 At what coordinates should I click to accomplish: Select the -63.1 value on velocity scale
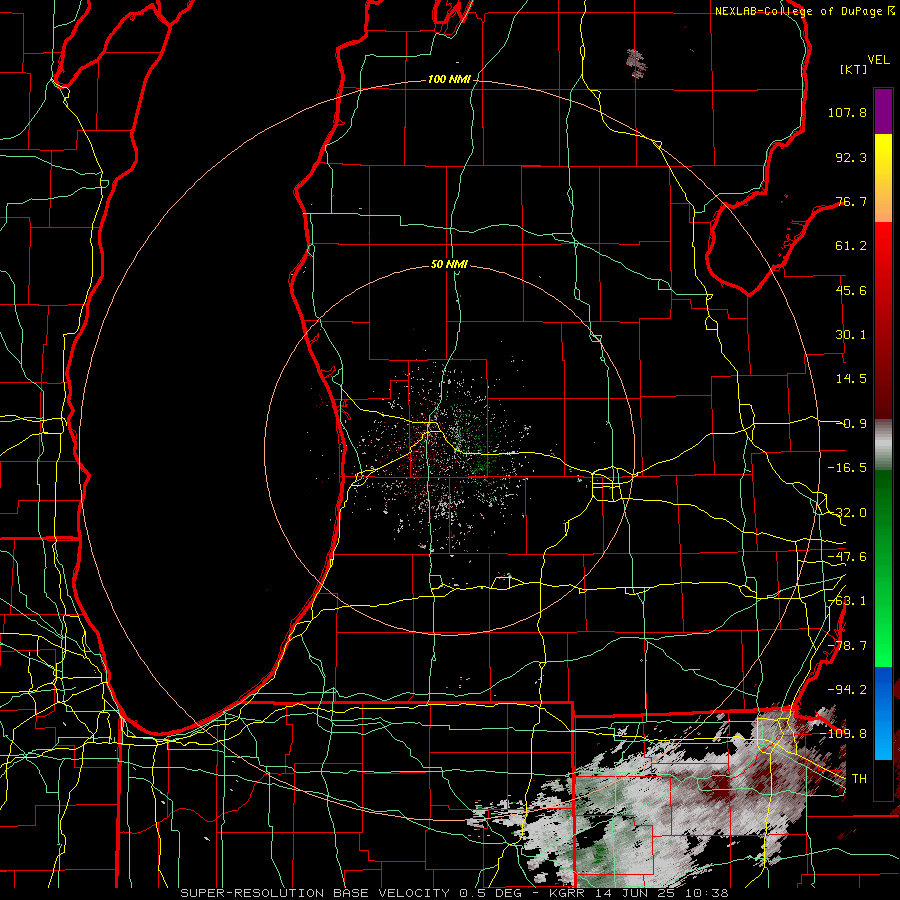point(847,601)
